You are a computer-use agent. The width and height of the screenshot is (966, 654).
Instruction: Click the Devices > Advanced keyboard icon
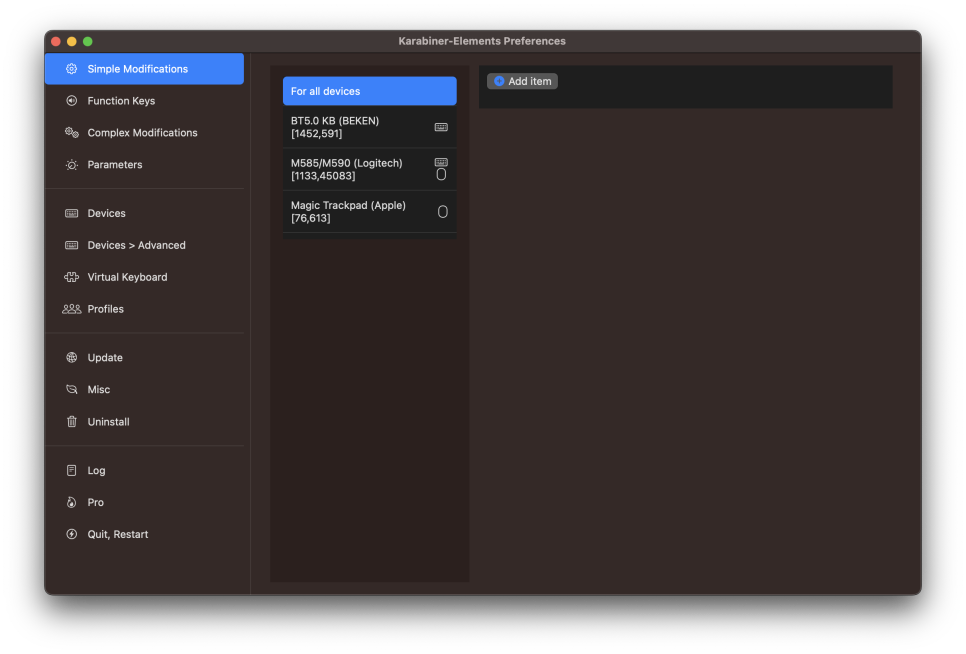pyautogui.click(x=71, y=245)
